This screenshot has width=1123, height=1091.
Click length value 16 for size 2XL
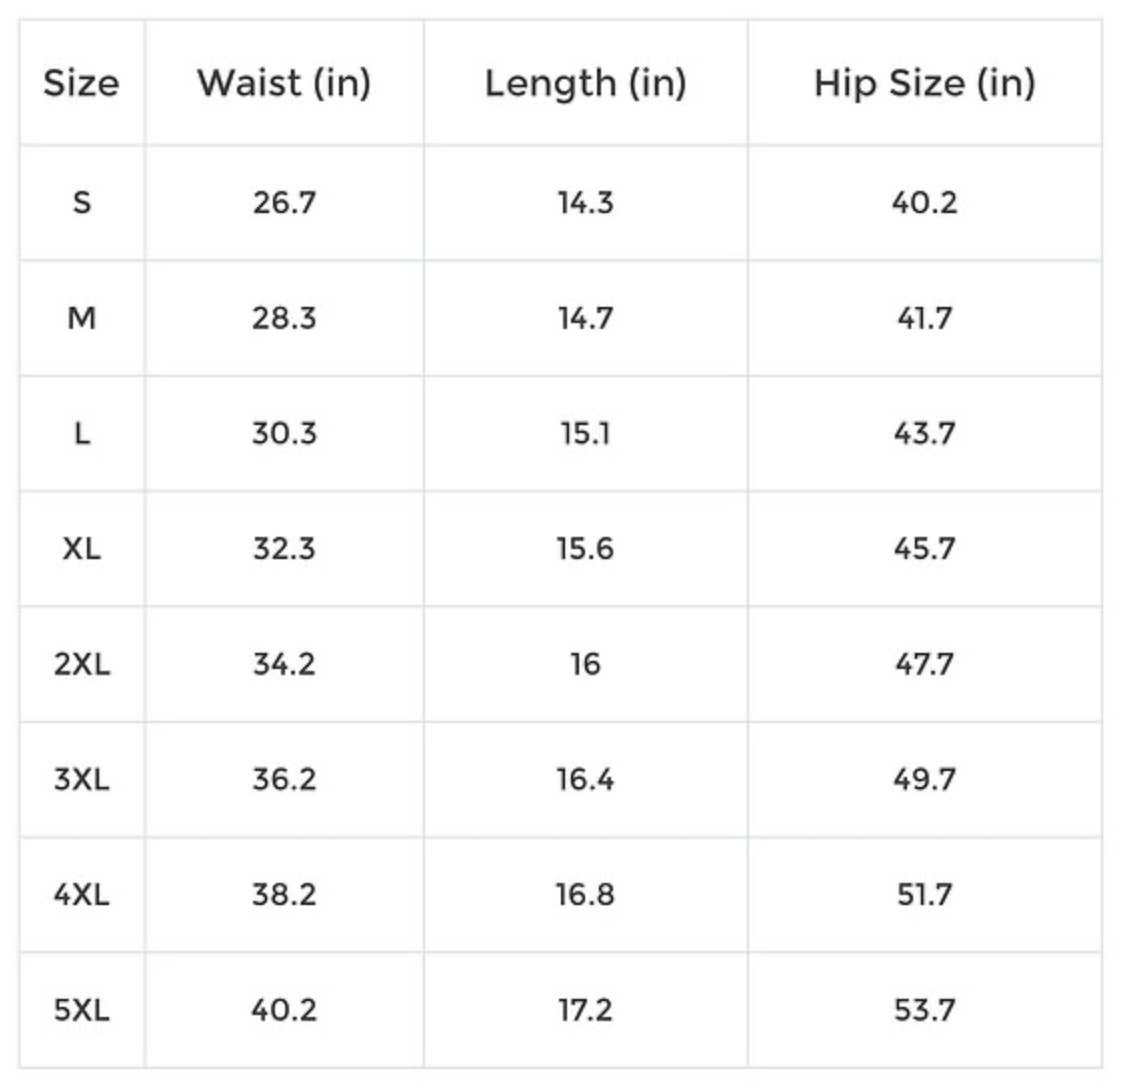586,664
